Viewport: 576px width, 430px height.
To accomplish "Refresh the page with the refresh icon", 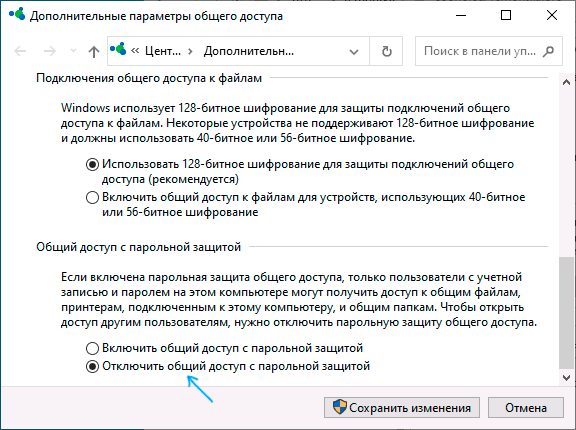I will 386,51.
